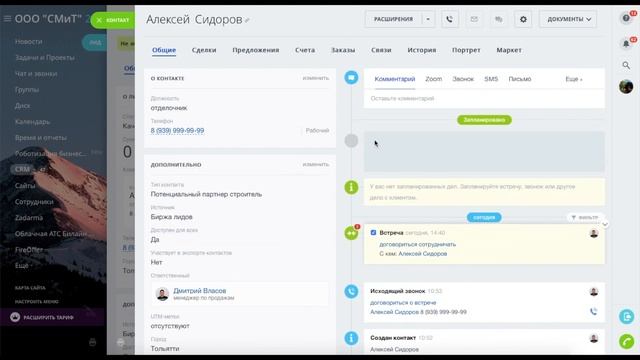Click the expand tariff icon
The width and height of the screenshot is (640, 360).
coord(15,317)
